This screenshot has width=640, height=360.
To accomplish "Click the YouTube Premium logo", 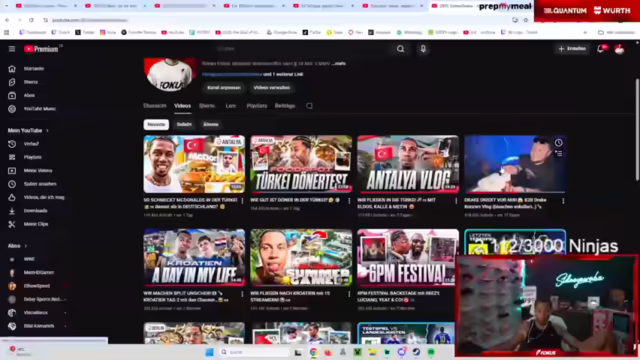I will 41,49.
